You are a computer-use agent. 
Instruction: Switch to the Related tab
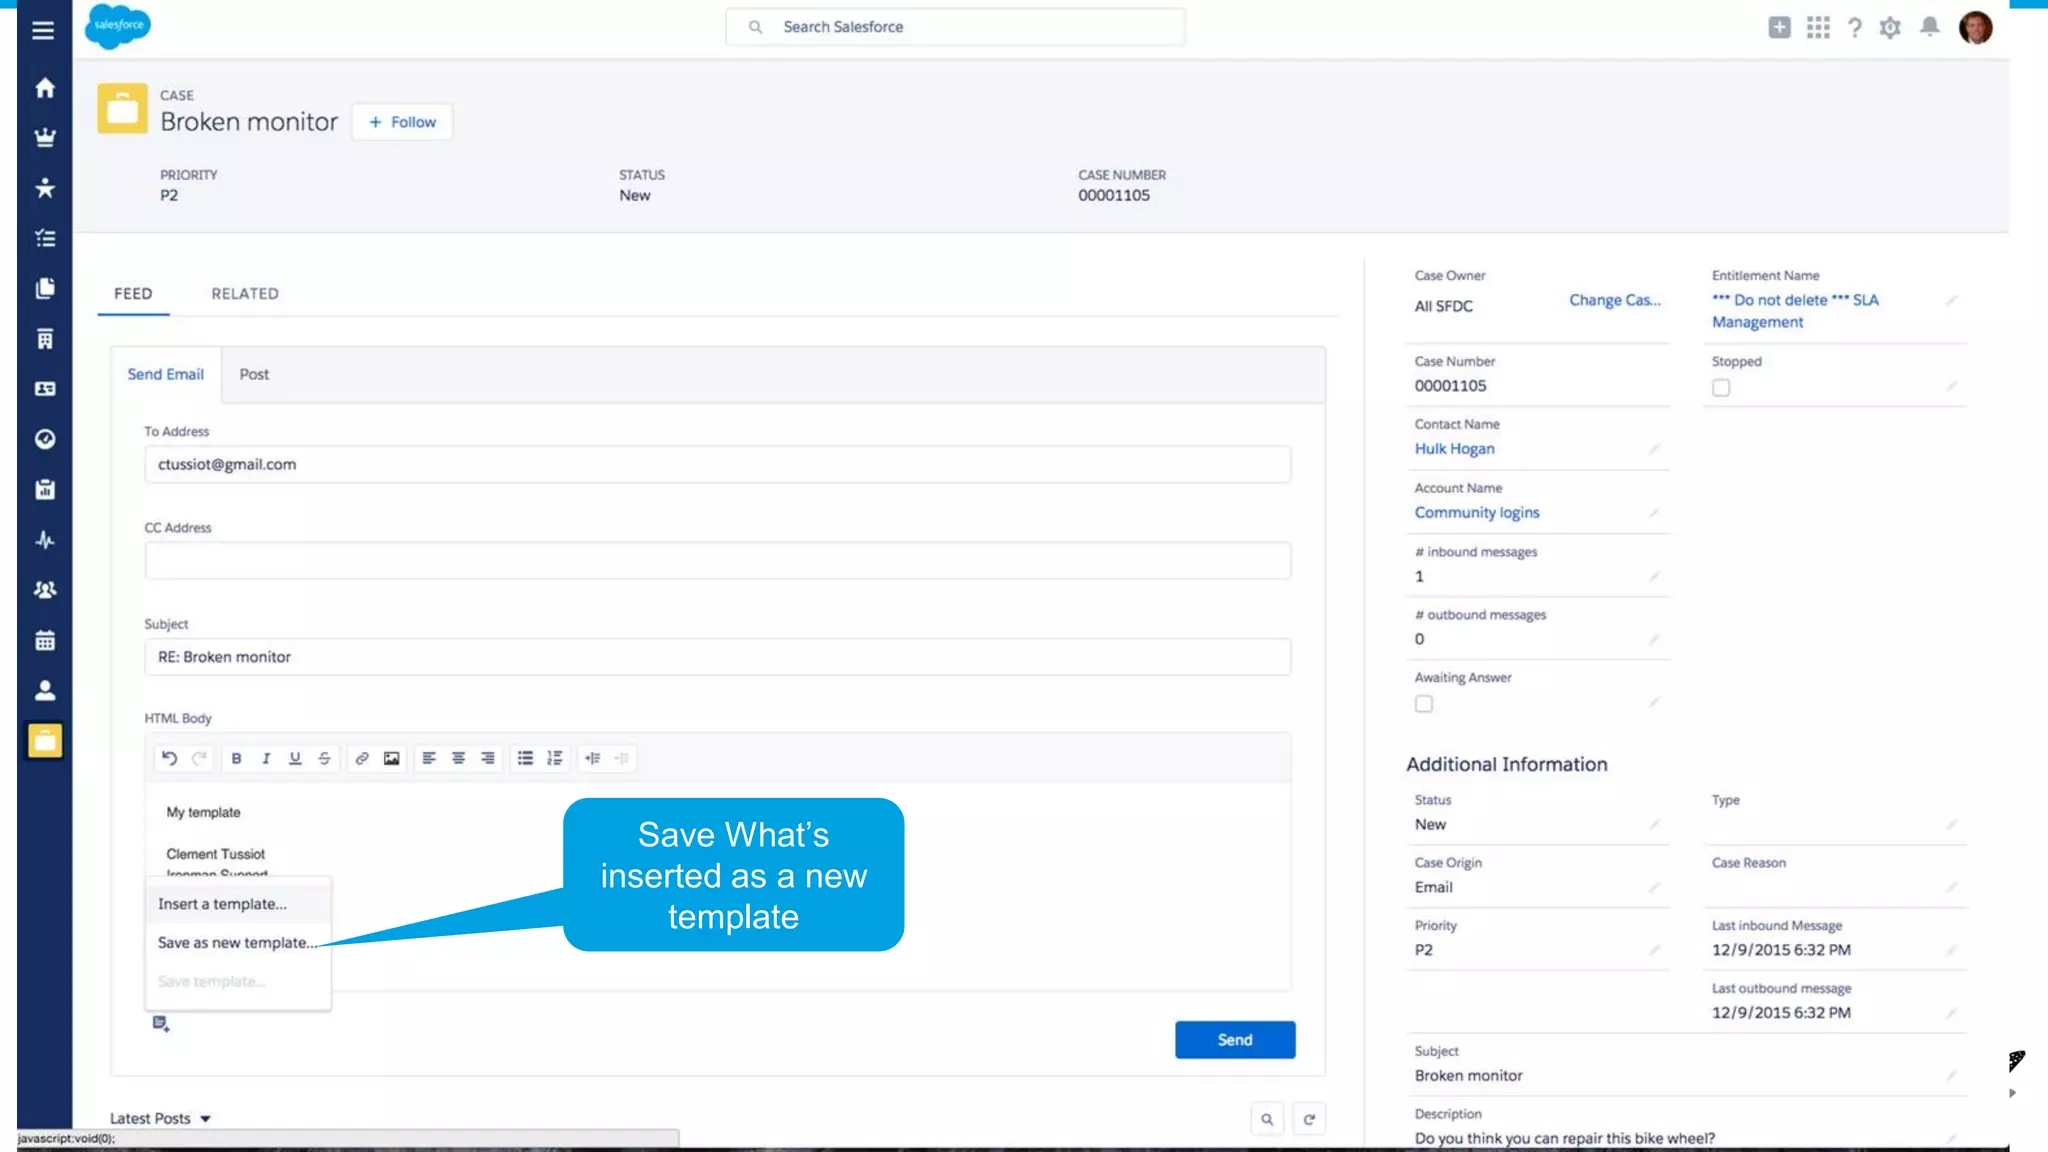(x=245, y=293)
